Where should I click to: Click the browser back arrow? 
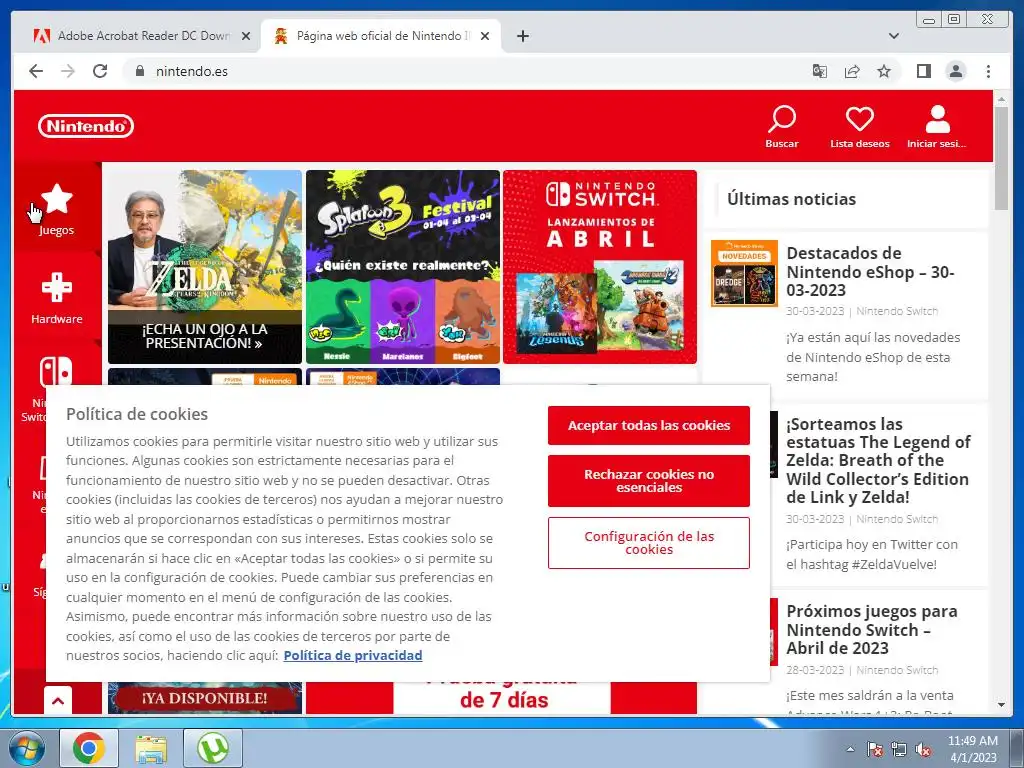point(36,71)
